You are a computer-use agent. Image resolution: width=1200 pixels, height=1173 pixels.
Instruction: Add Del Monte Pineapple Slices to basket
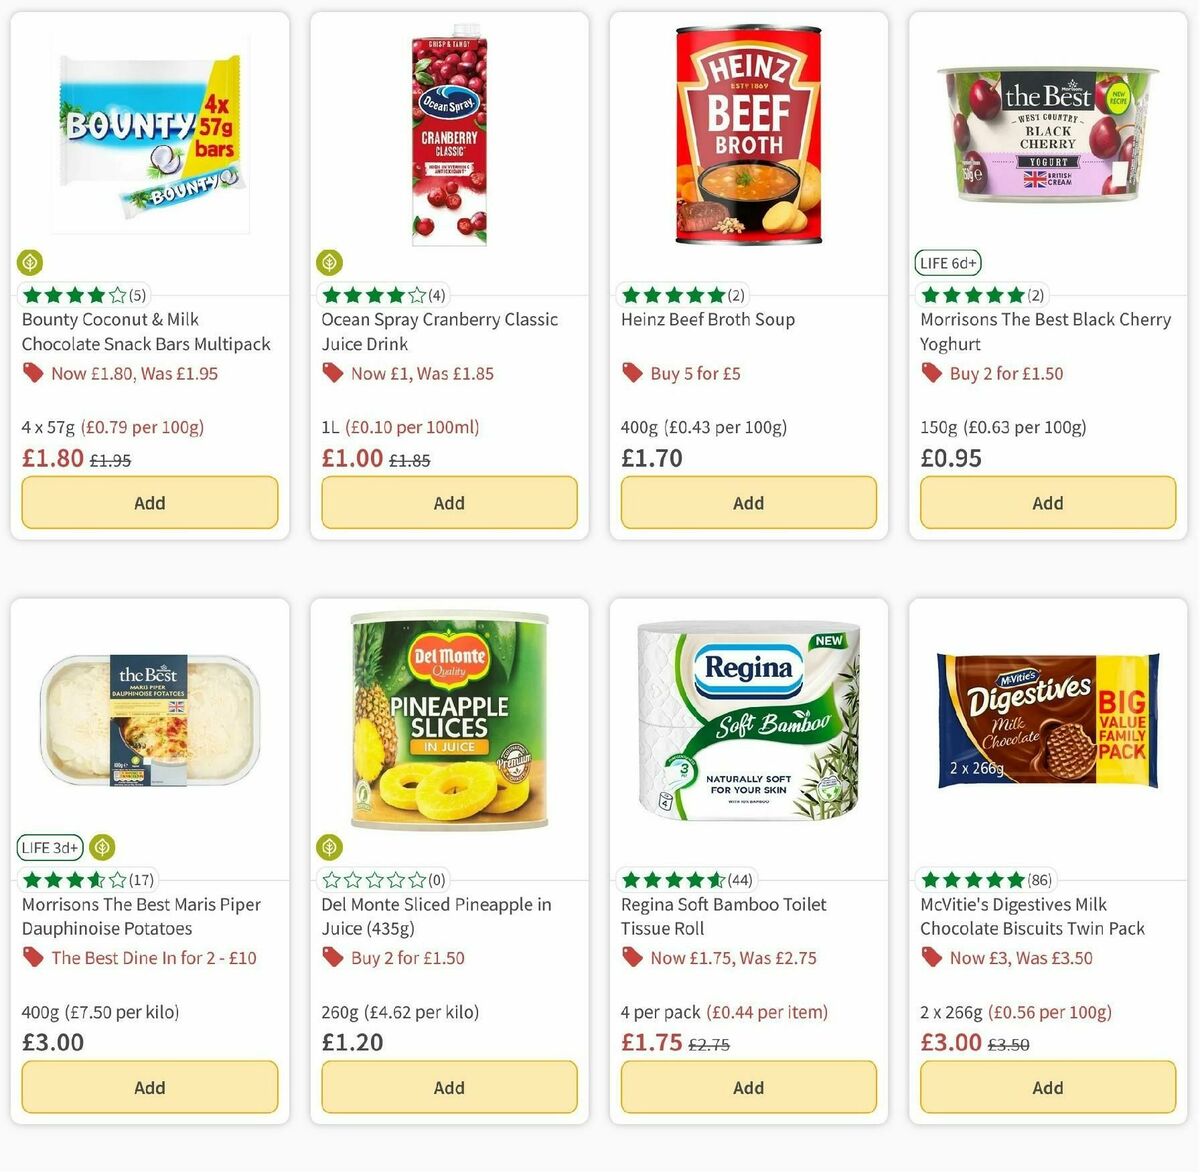pyautogui.click(x=448, y=1087)
